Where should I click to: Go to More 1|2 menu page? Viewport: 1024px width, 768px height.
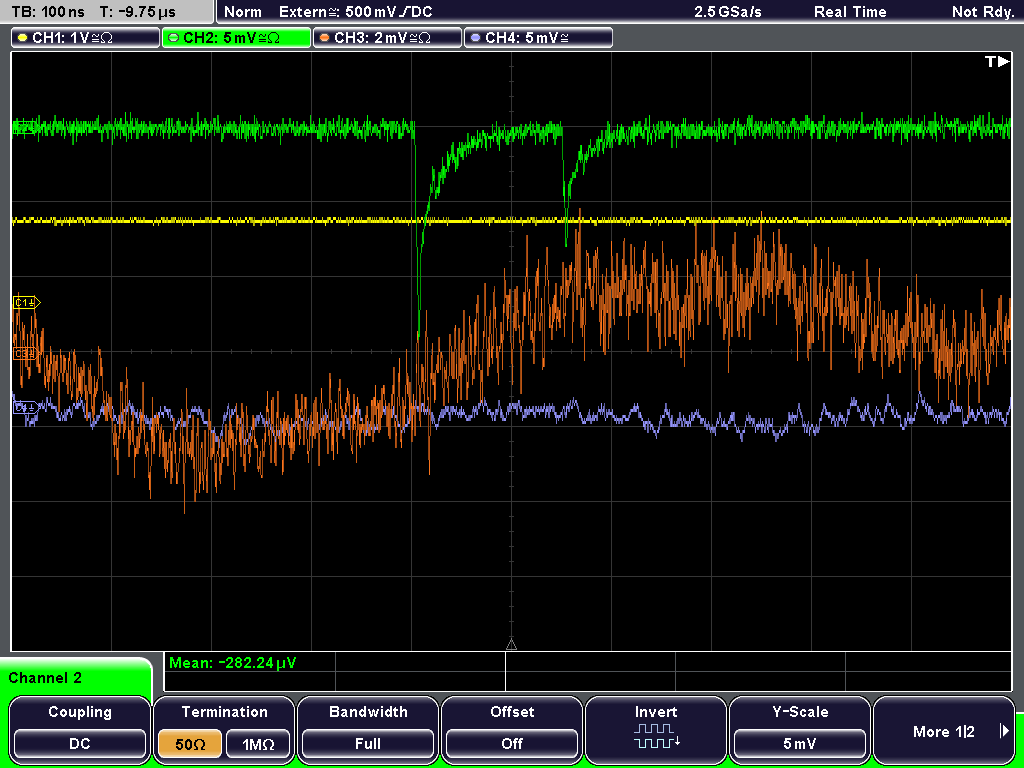pos(944,729)
